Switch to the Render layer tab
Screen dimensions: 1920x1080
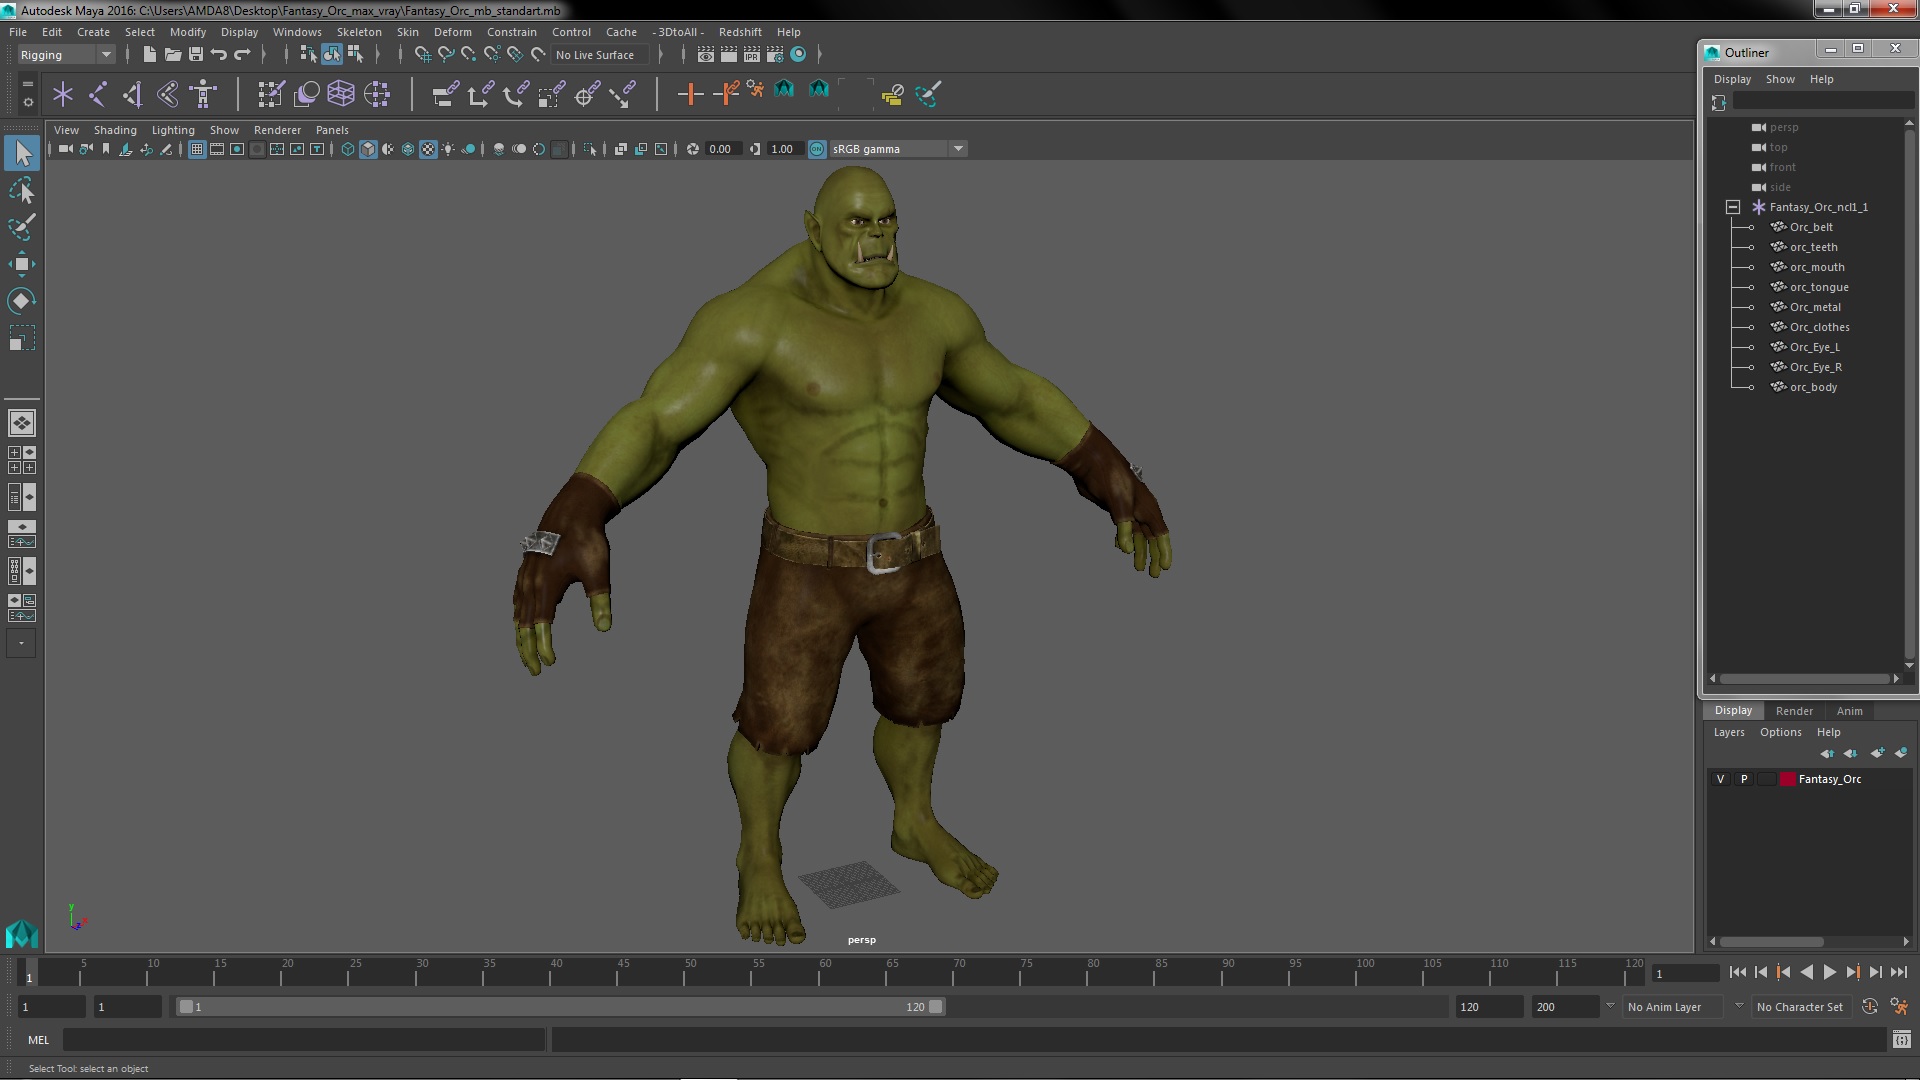point(1794,711)
